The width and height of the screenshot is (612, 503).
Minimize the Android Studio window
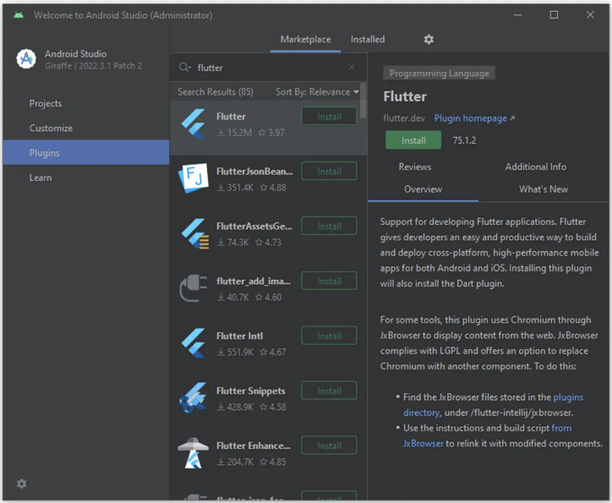coord(518,15)
